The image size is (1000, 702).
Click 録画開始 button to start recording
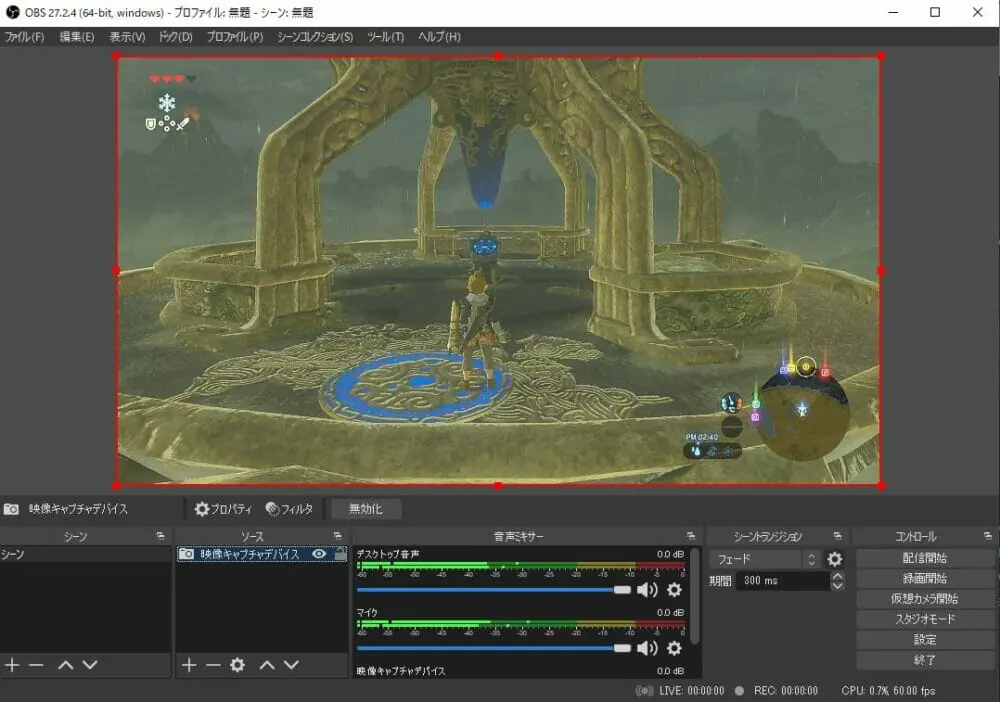[925, 578]
